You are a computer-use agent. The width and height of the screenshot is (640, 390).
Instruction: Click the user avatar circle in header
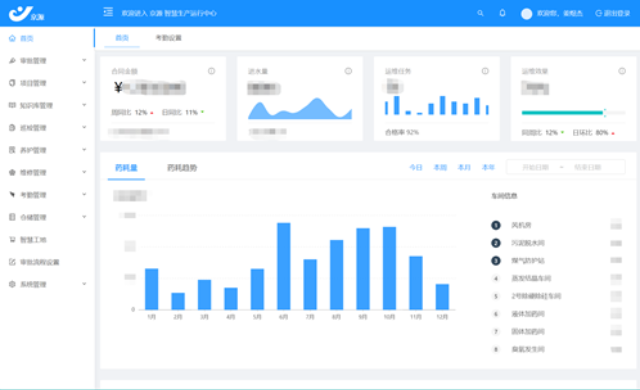click(527, 13)
